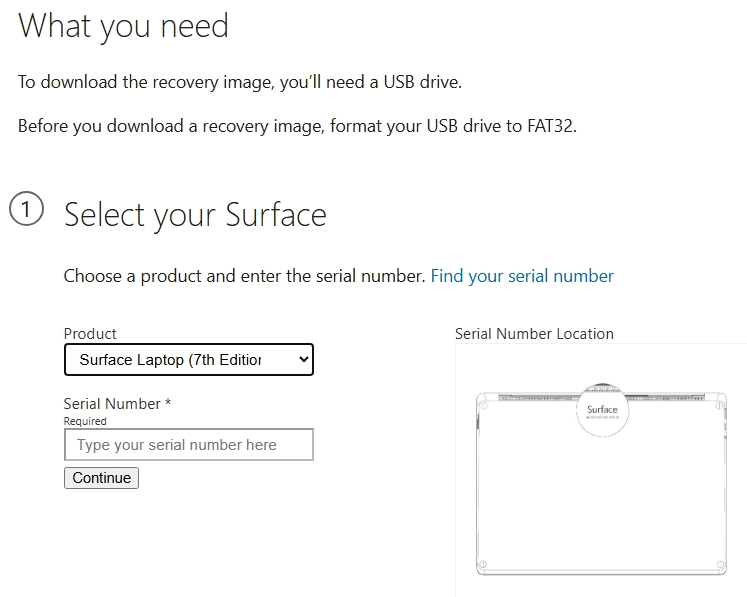Image resolution: width=747 pixels, height=597 pixels.
Task: Click the What you need heading
Action: point(123,26)
